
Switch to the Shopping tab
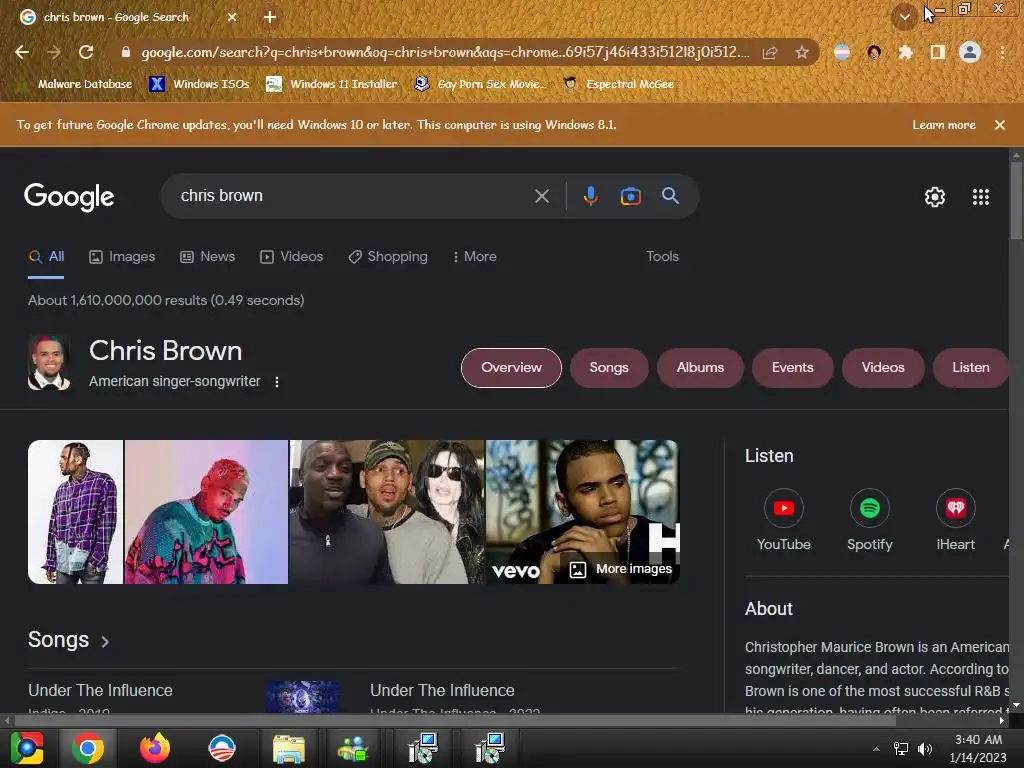pos(388,257)
